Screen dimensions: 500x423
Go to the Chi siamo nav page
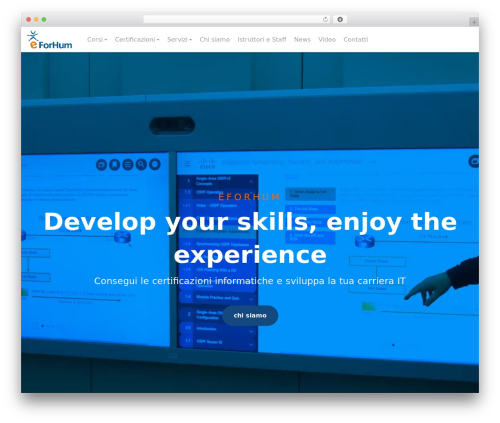pyautogui.click(x=215, y=39)
